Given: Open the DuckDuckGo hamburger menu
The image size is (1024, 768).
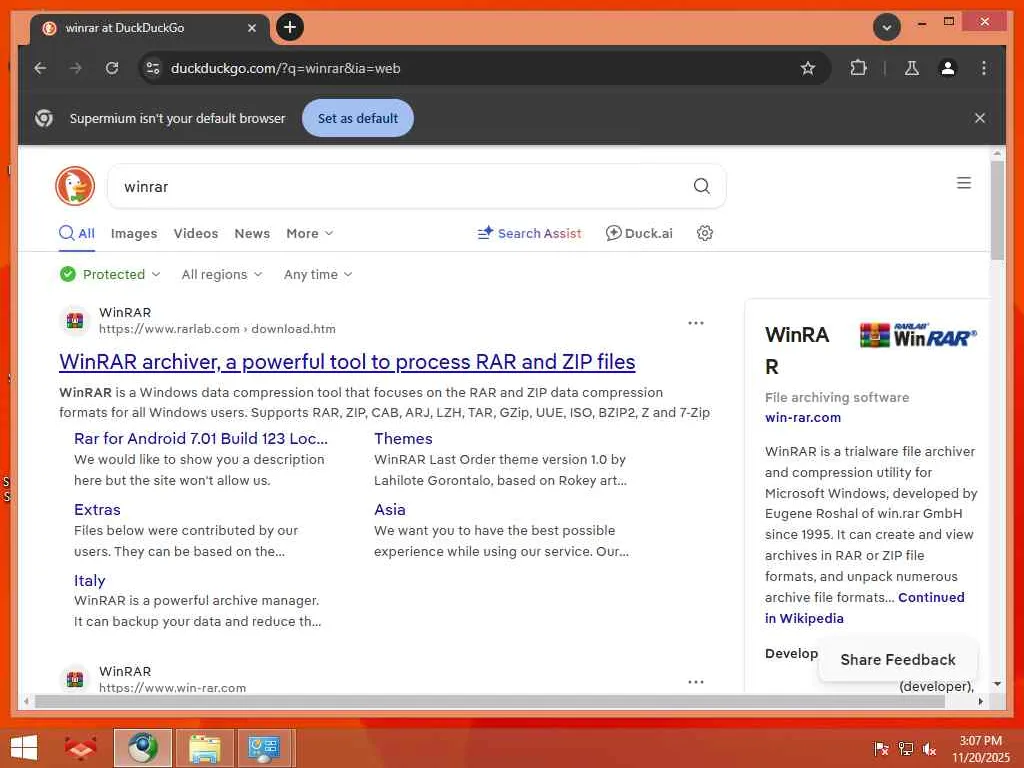Looking at the screenshot, I should point(964,183).
